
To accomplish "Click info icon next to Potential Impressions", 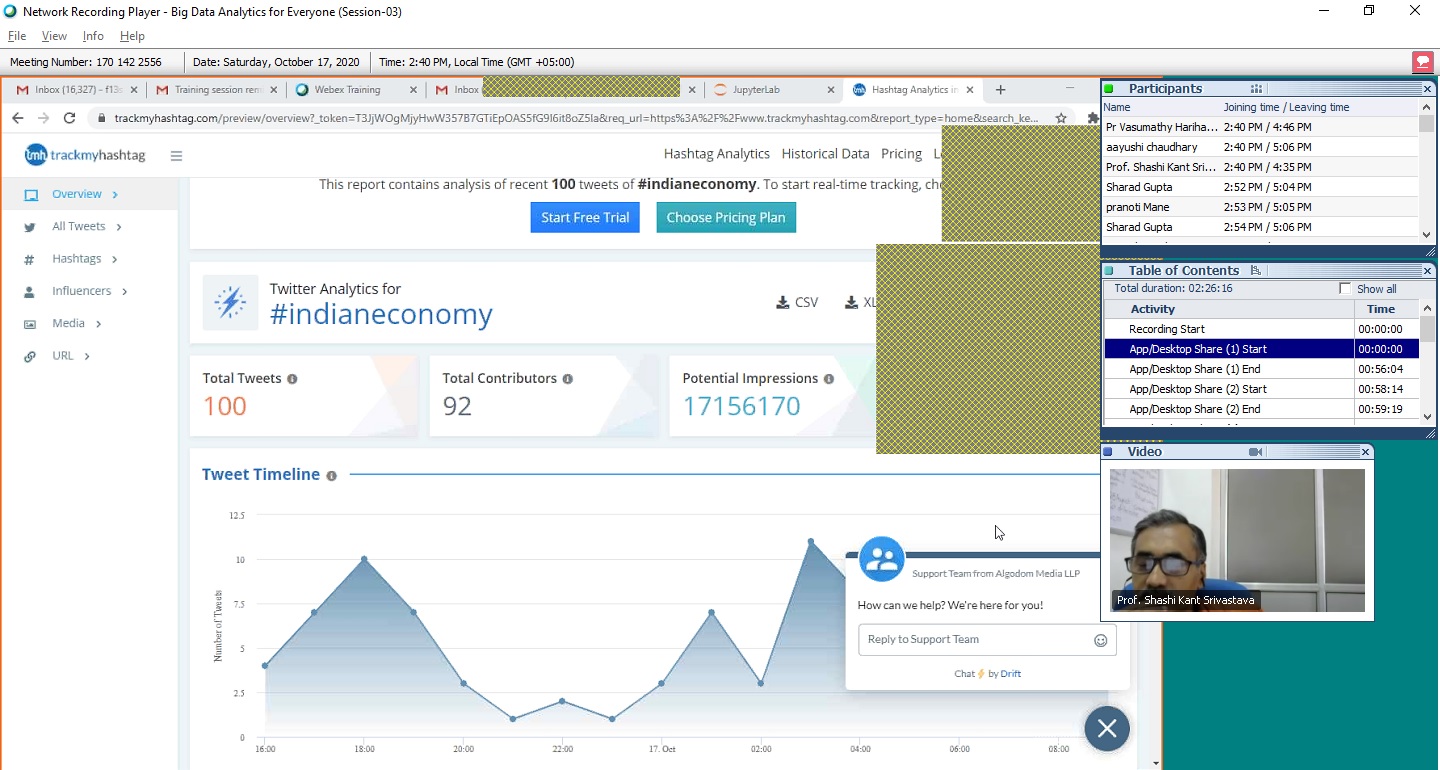I will [x=828, y=379].
